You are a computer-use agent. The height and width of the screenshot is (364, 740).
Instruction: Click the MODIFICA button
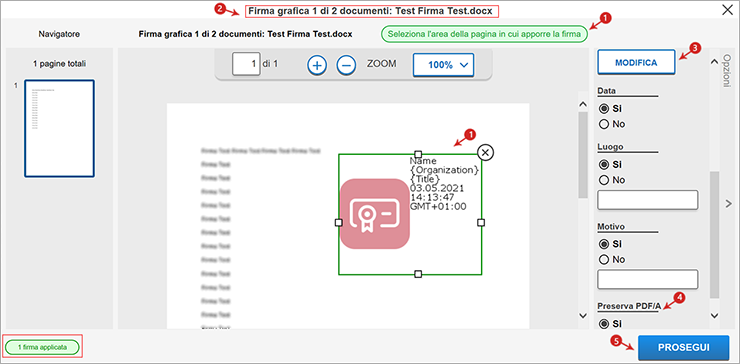click(636, 63)
